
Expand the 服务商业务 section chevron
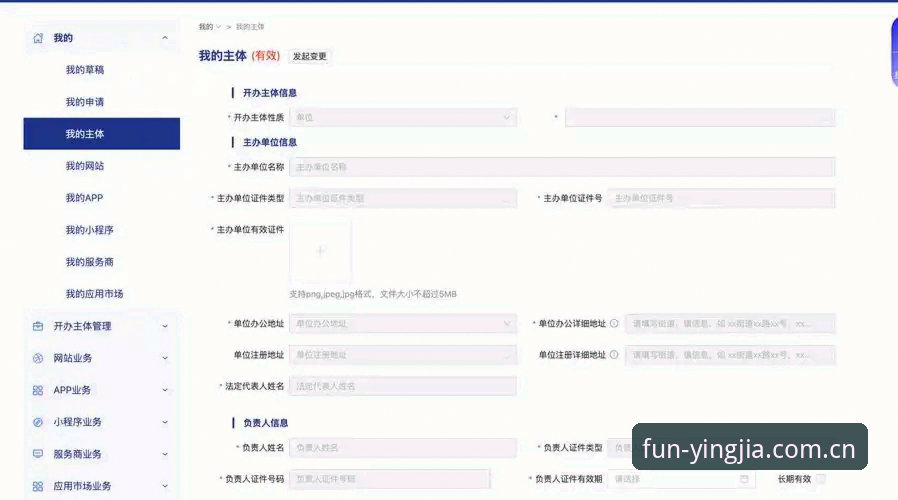point(165,454)
